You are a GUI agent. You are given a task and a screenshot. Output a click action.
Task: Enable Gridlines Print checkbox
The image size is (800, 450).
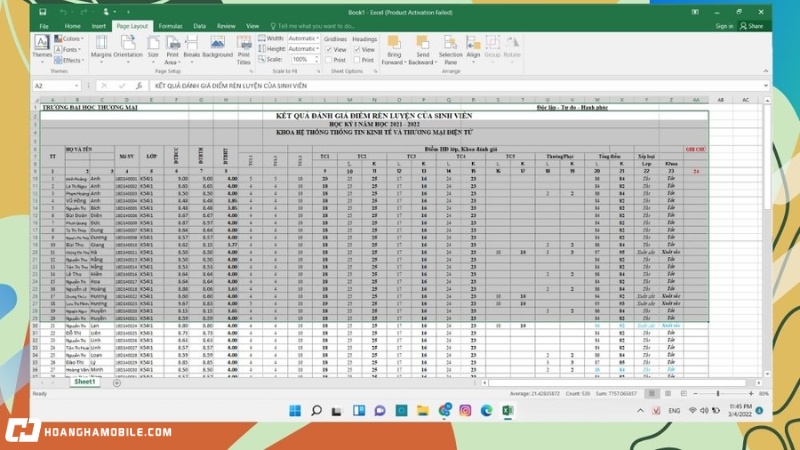(329, 60)
